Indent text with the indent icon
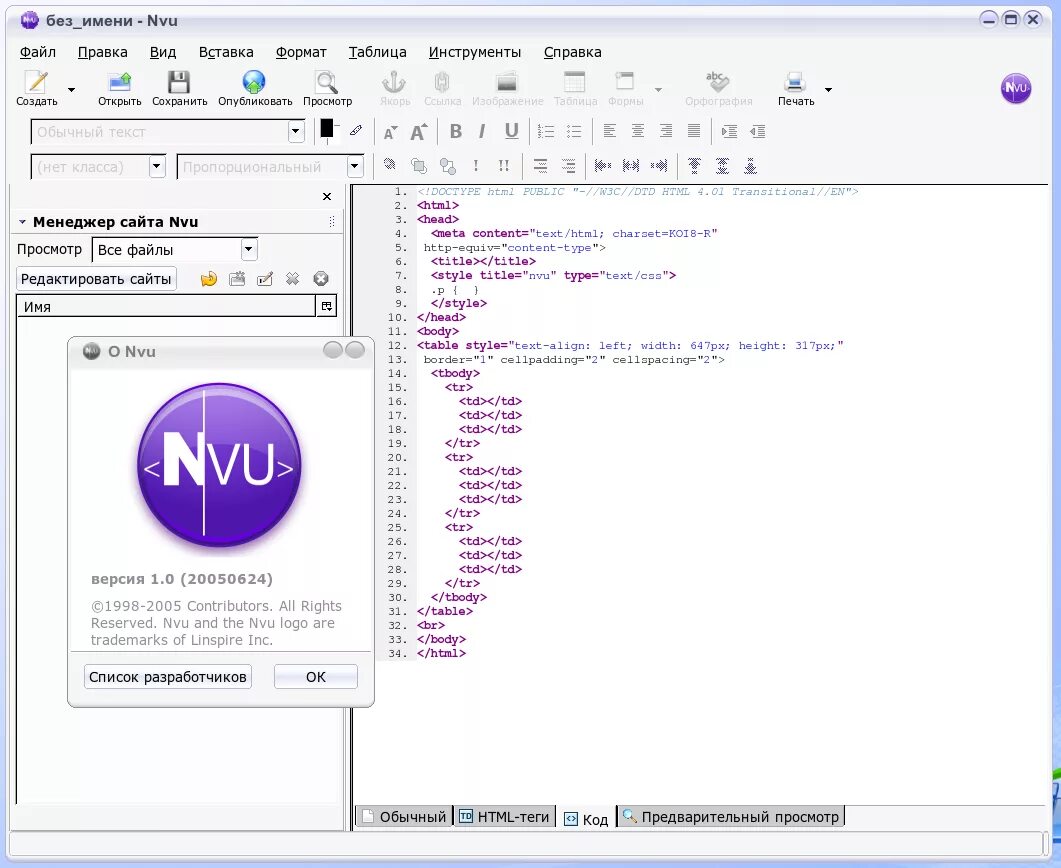1061x868 pixels. (729, 131)
